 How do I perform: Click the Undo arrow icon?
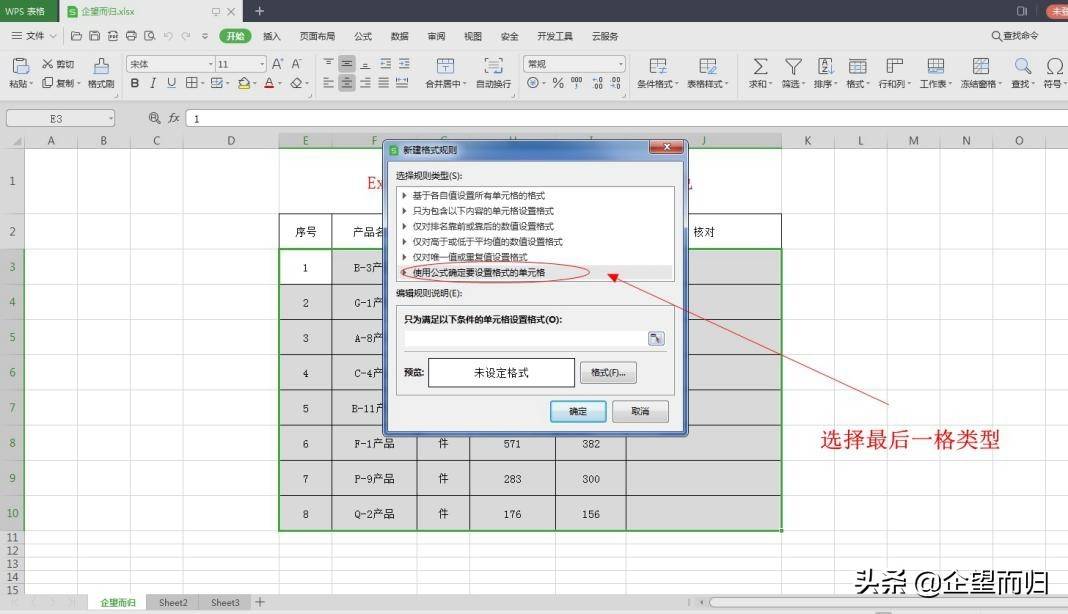point(168,36)
